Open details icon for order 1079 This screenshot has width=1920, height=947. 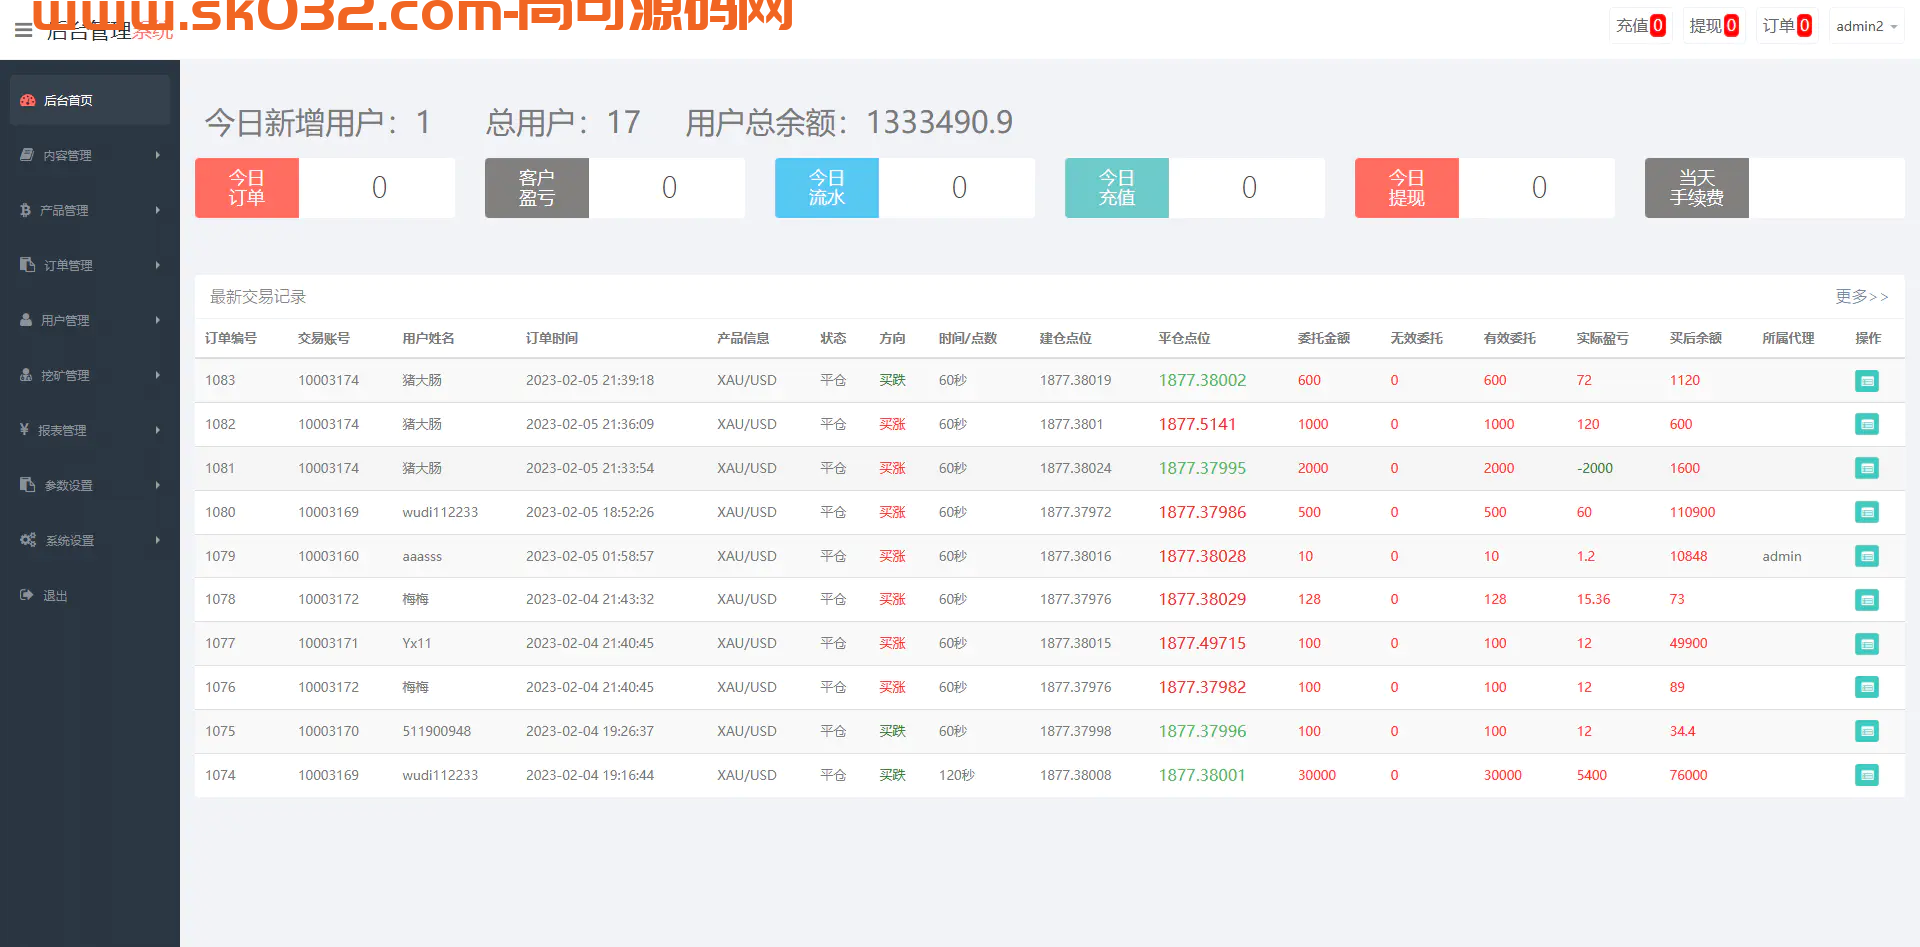(1866, 556)
